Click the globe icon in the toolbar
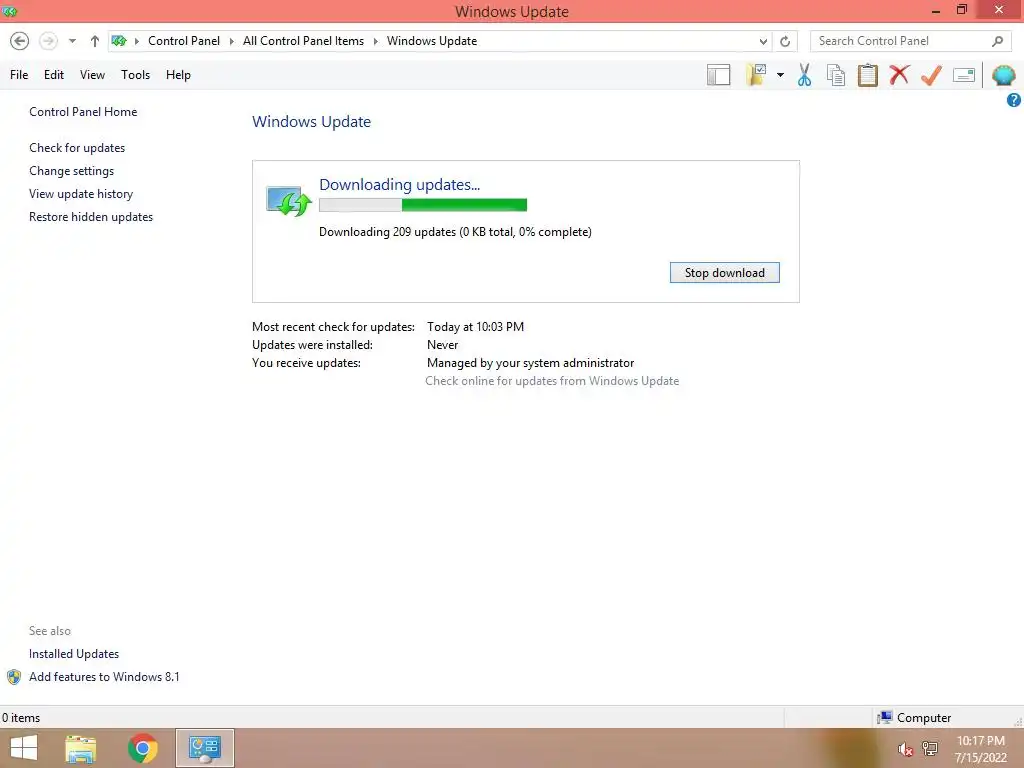Screen dimensions: 1024x768 pyautogui.click(x=1003, y=75)
